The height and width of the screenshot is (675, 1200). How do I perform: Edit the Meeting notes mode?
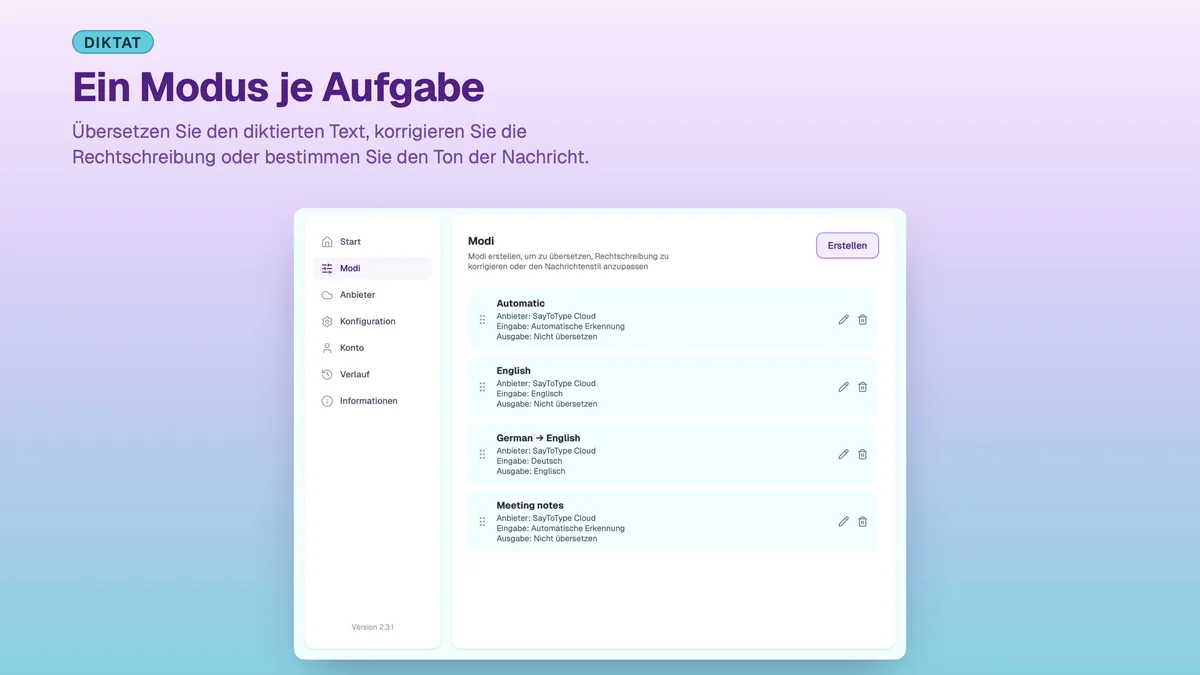843,522
